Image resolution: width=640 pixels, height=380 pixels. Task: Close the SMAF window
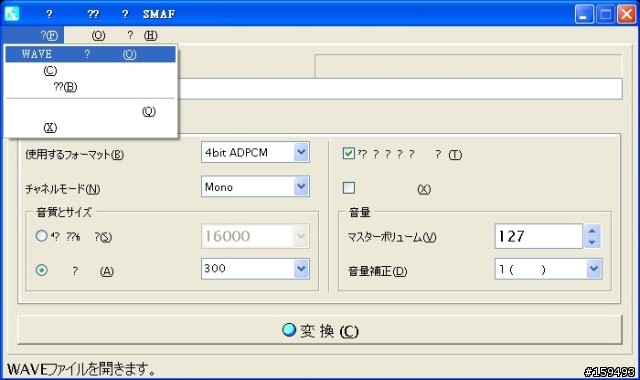627,14
